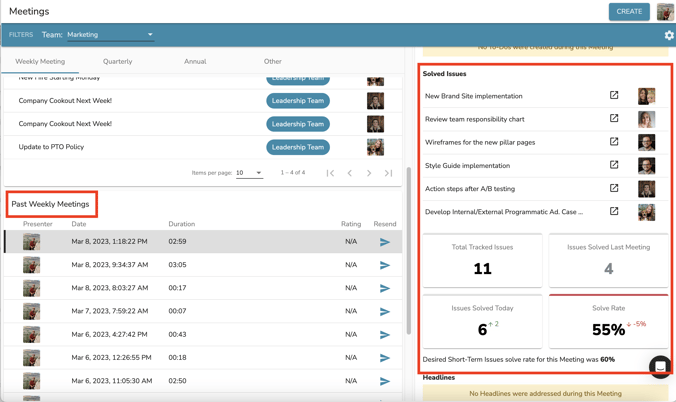Image resolution: width=676 pixels, height=402 pixels.
Task: Select the meeting dated Mar 7, 2023, 7:59:22 AM
Action: (x=203, y=311)
